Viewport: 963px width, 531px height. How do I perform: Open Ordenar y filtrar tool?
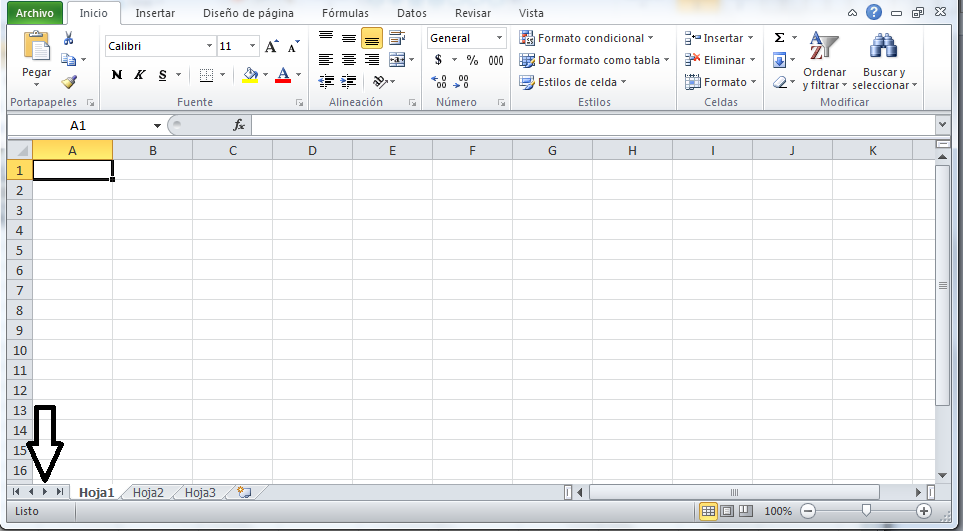824,61
